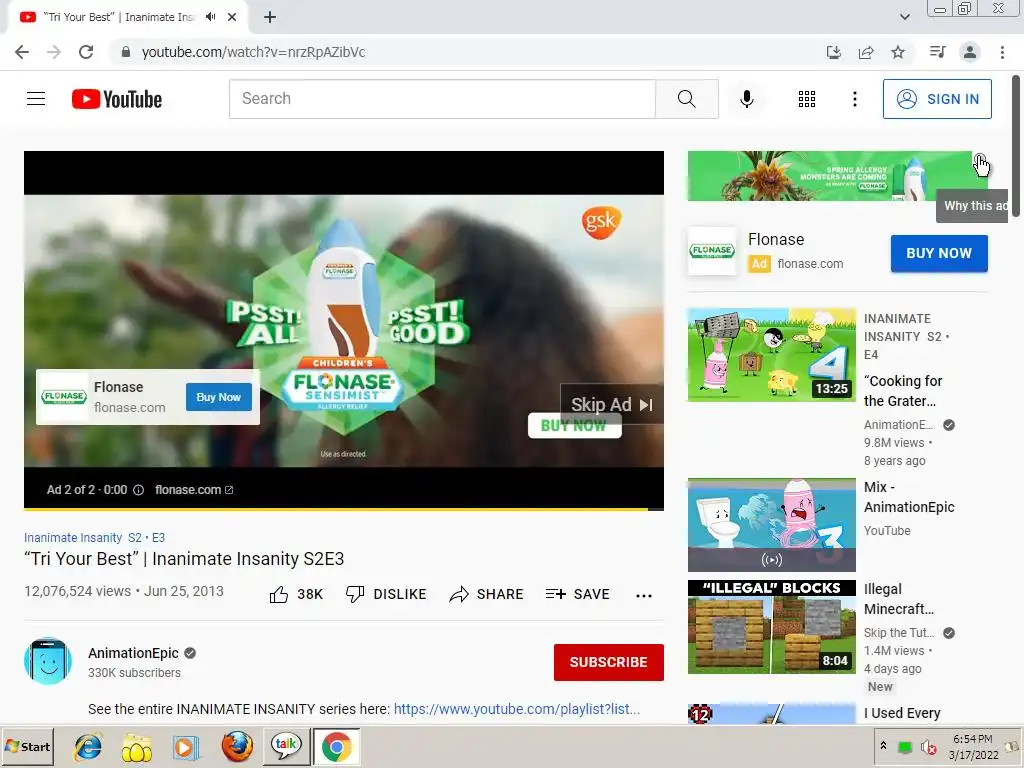Visit flonase.com link under the video

point(194,490)
